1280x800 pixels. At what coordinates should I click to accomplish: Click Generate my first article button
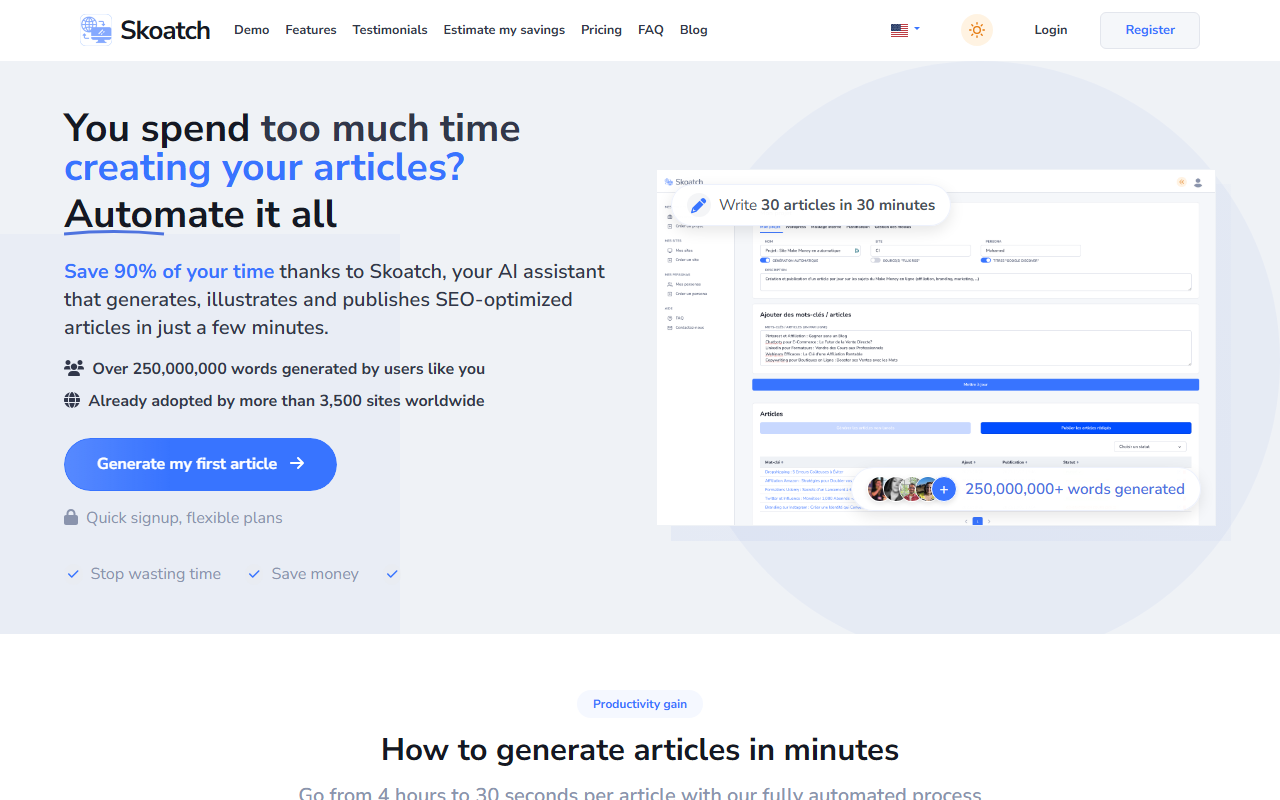tap(200, 464)
